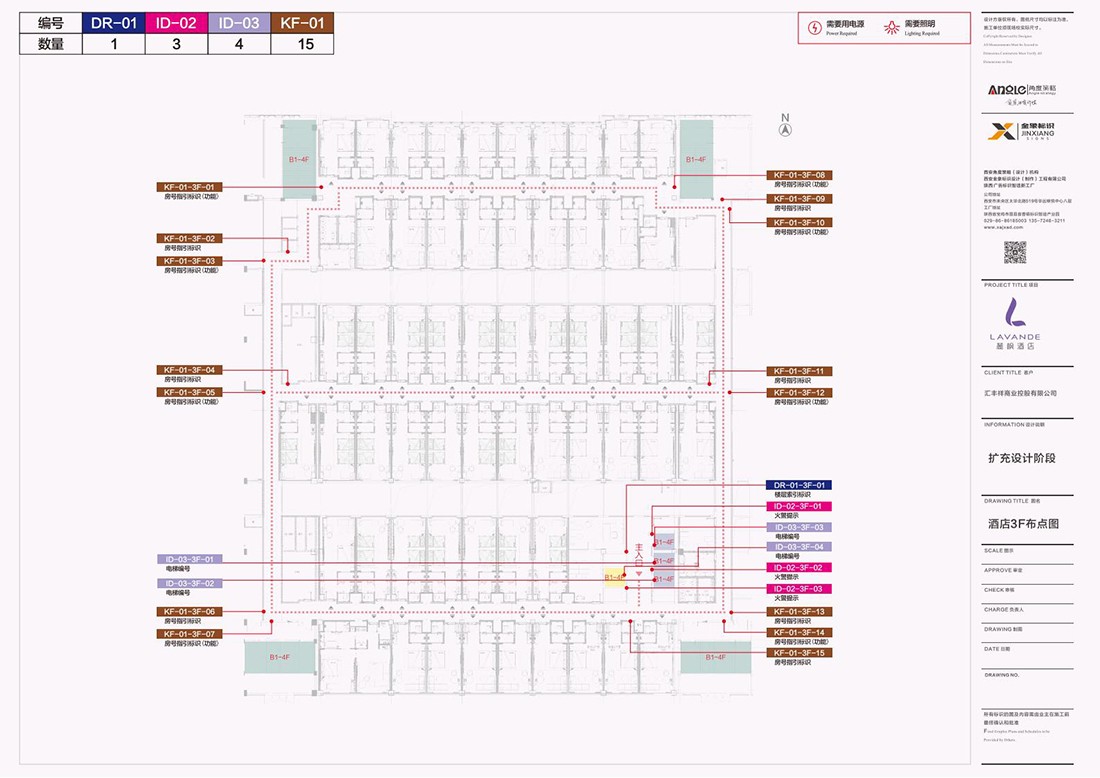Click the Lighting Required lamp icon
Image resolution: width=1100 pixels, height=778 pixels.
point(892,27)
